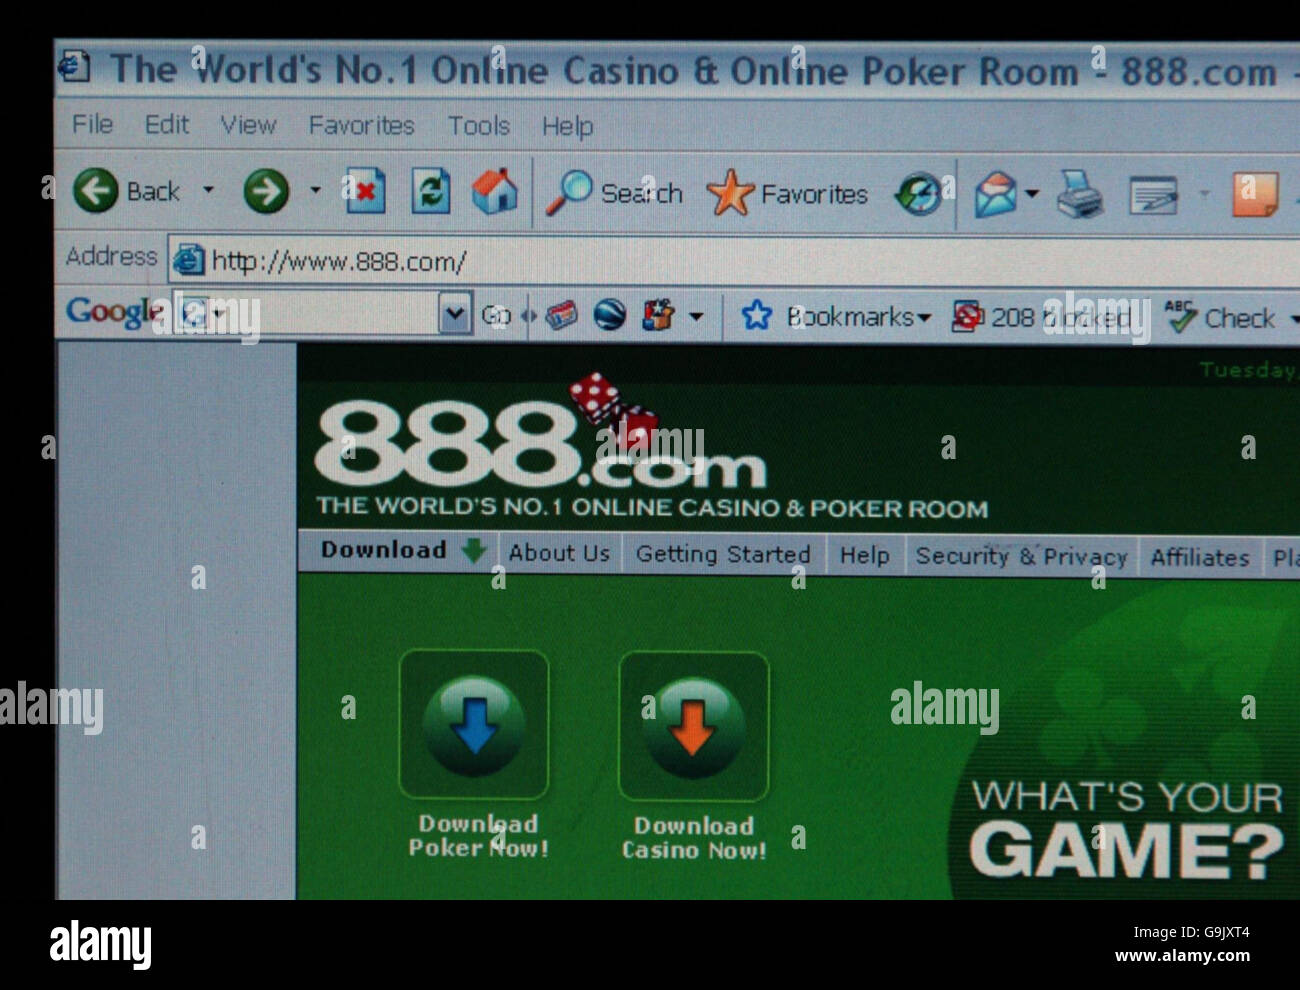This screenshot has height=990, width=1300.
Task: Open the Favorites menu
Action: (361, 125)
